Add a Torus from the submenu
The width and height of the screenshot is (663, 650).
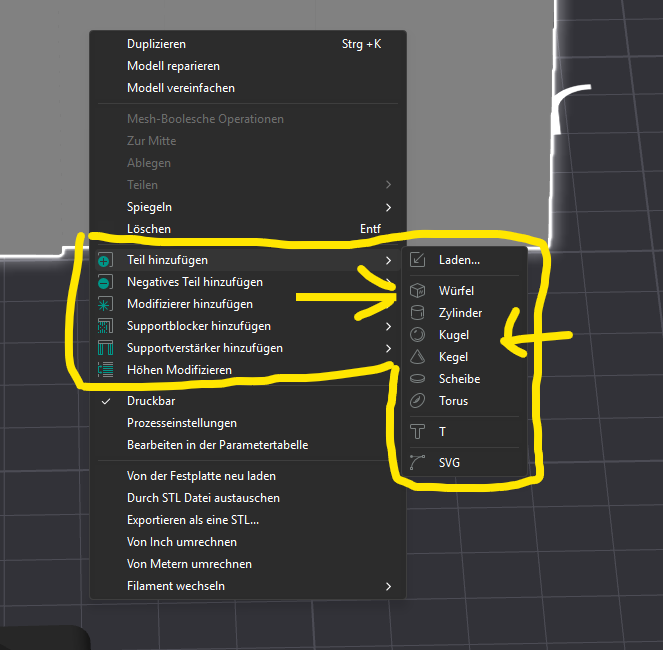pyautogui.click(x=464, y=400)
